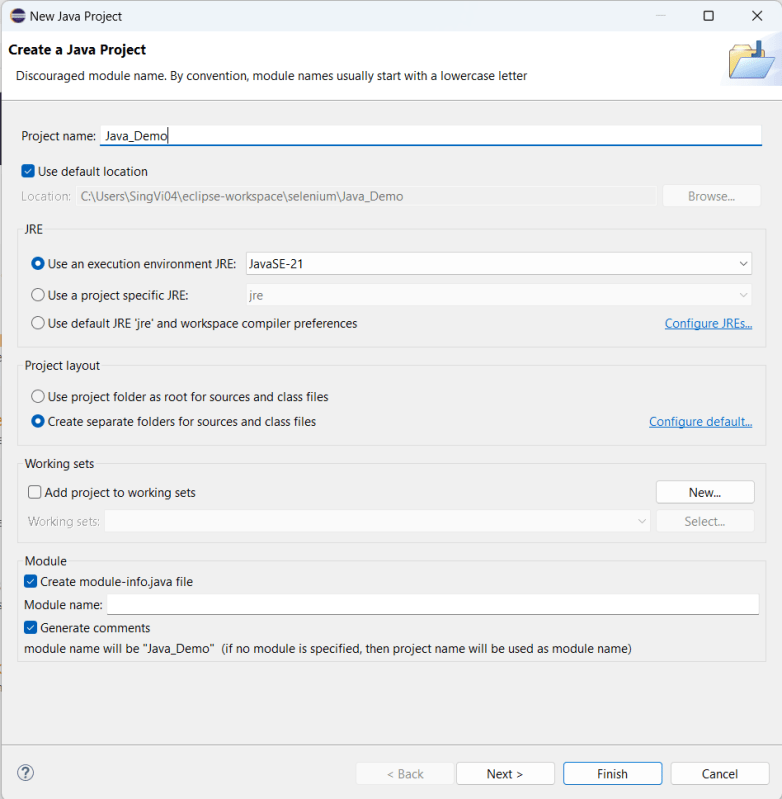Maximize the New Java Project dialog
The height and width of the screenshot is (799, 782).
pos(708,16)
